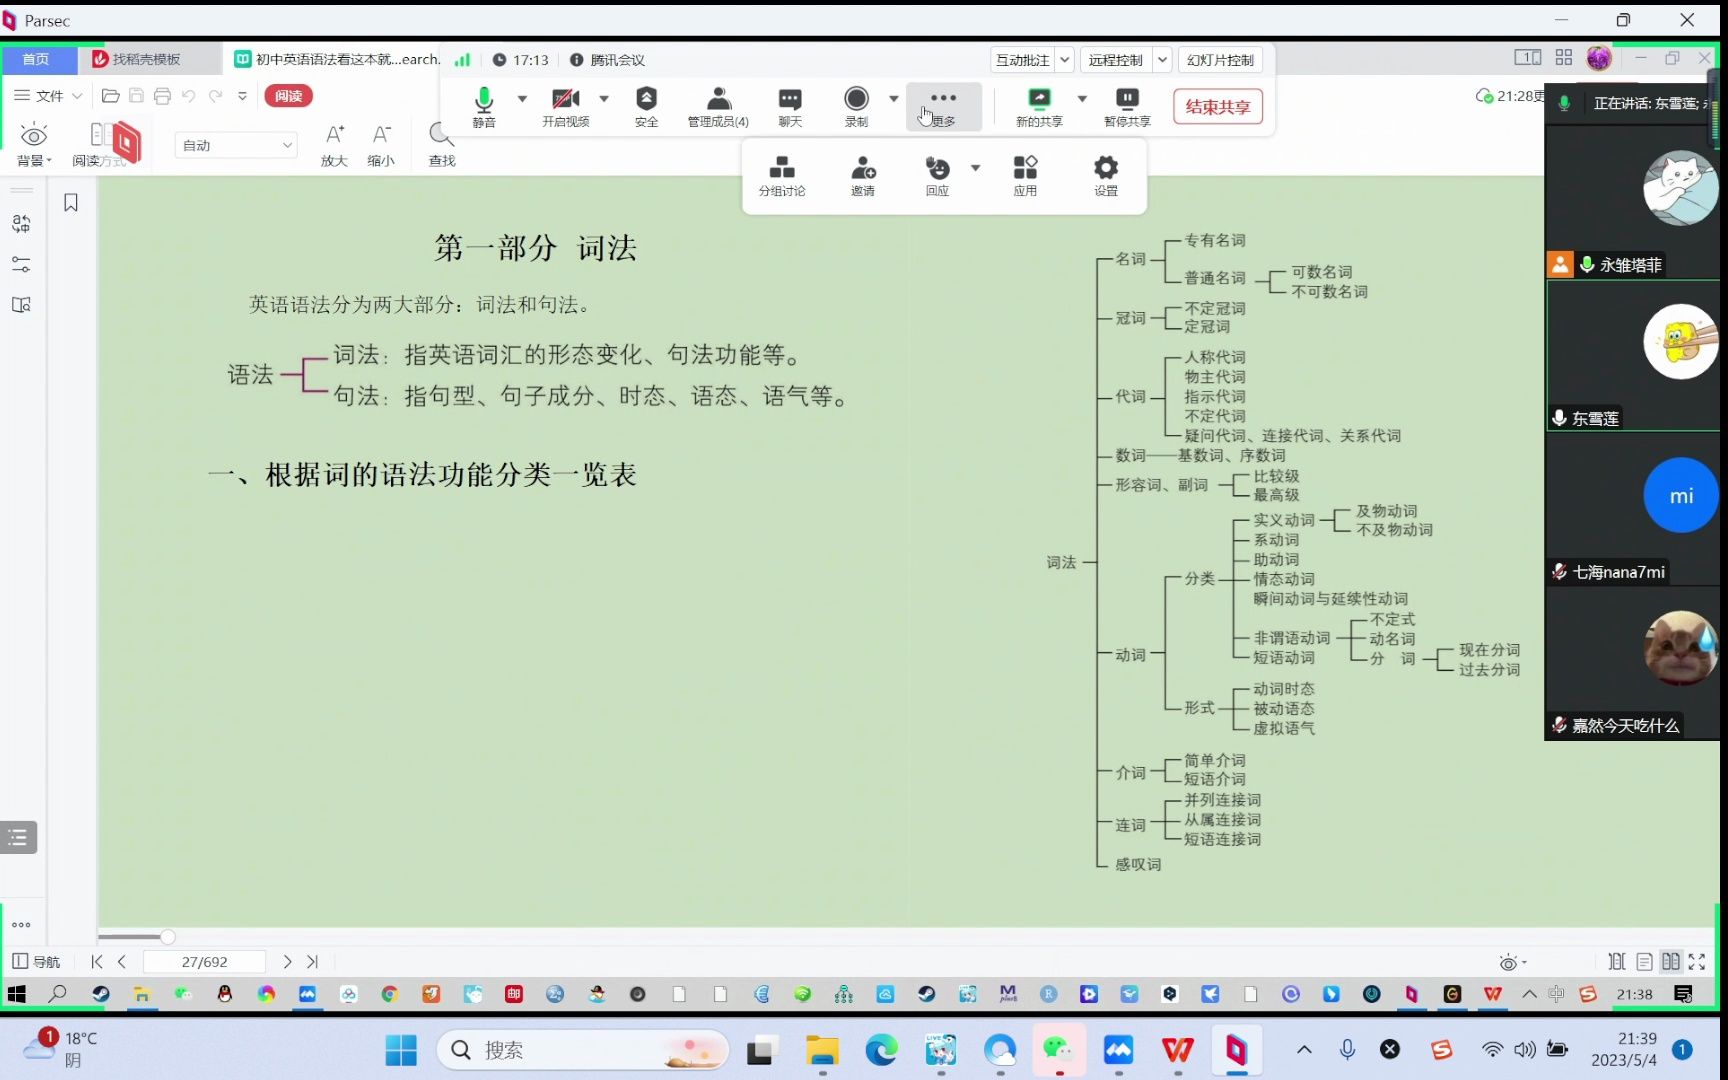
Task: Open the adjustment sliders sidebar icon
Action: [21, 265]
